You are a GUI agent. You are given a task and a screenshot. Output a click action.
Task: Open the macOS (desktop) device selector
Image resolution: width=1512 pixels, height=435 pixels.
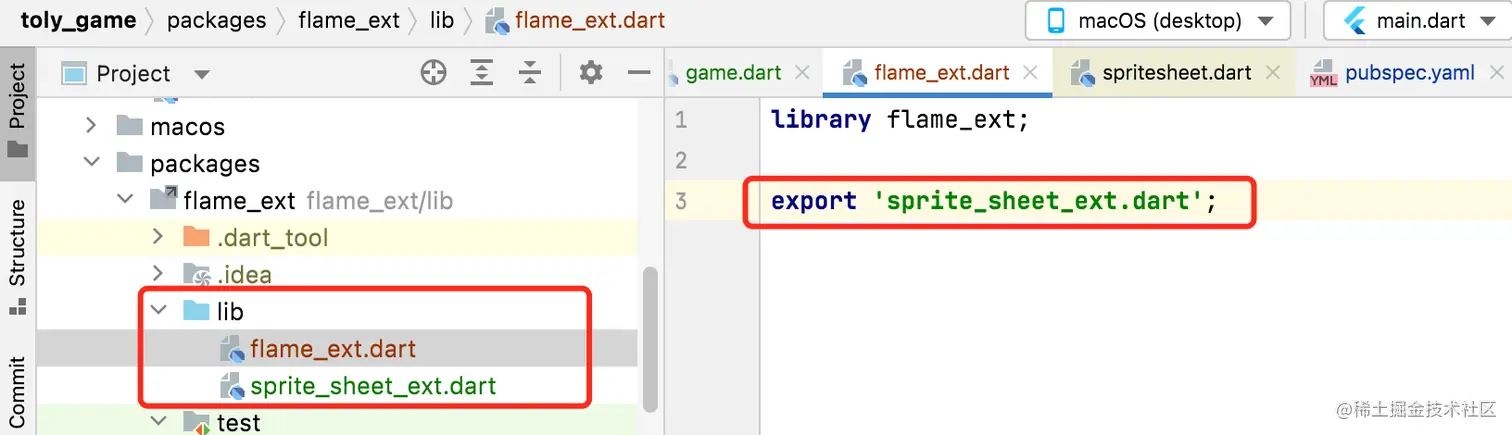1157,20
